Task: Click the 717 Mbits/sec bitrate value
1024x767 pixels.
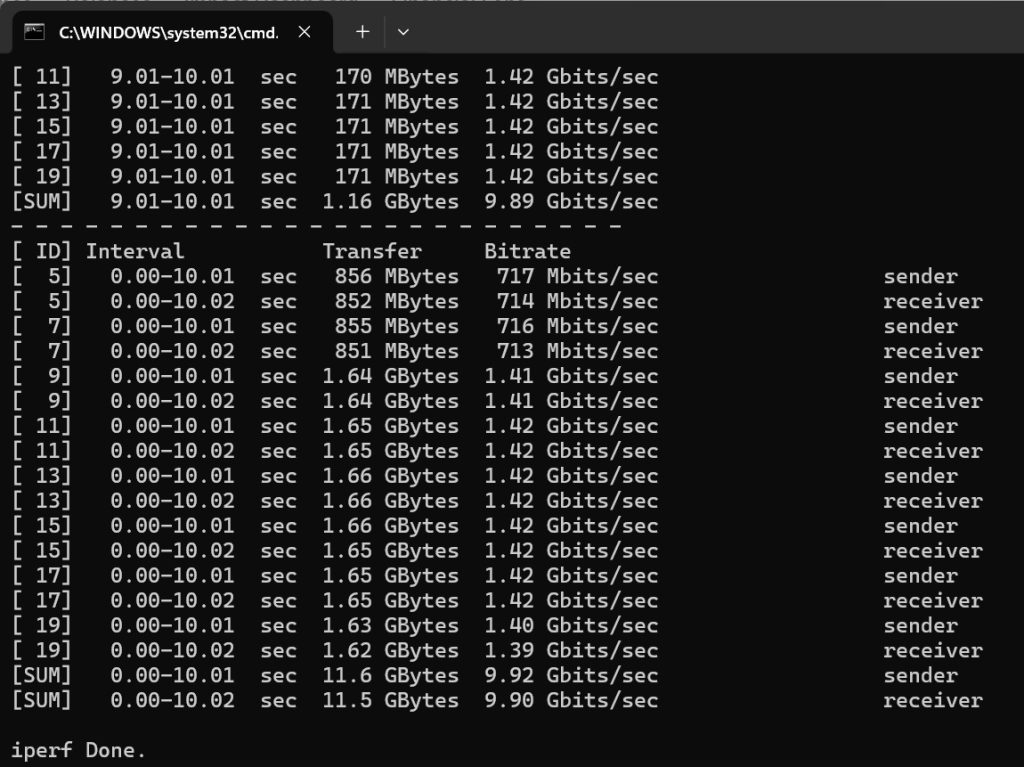Action: pyautogui.click(x=577, y=276)
